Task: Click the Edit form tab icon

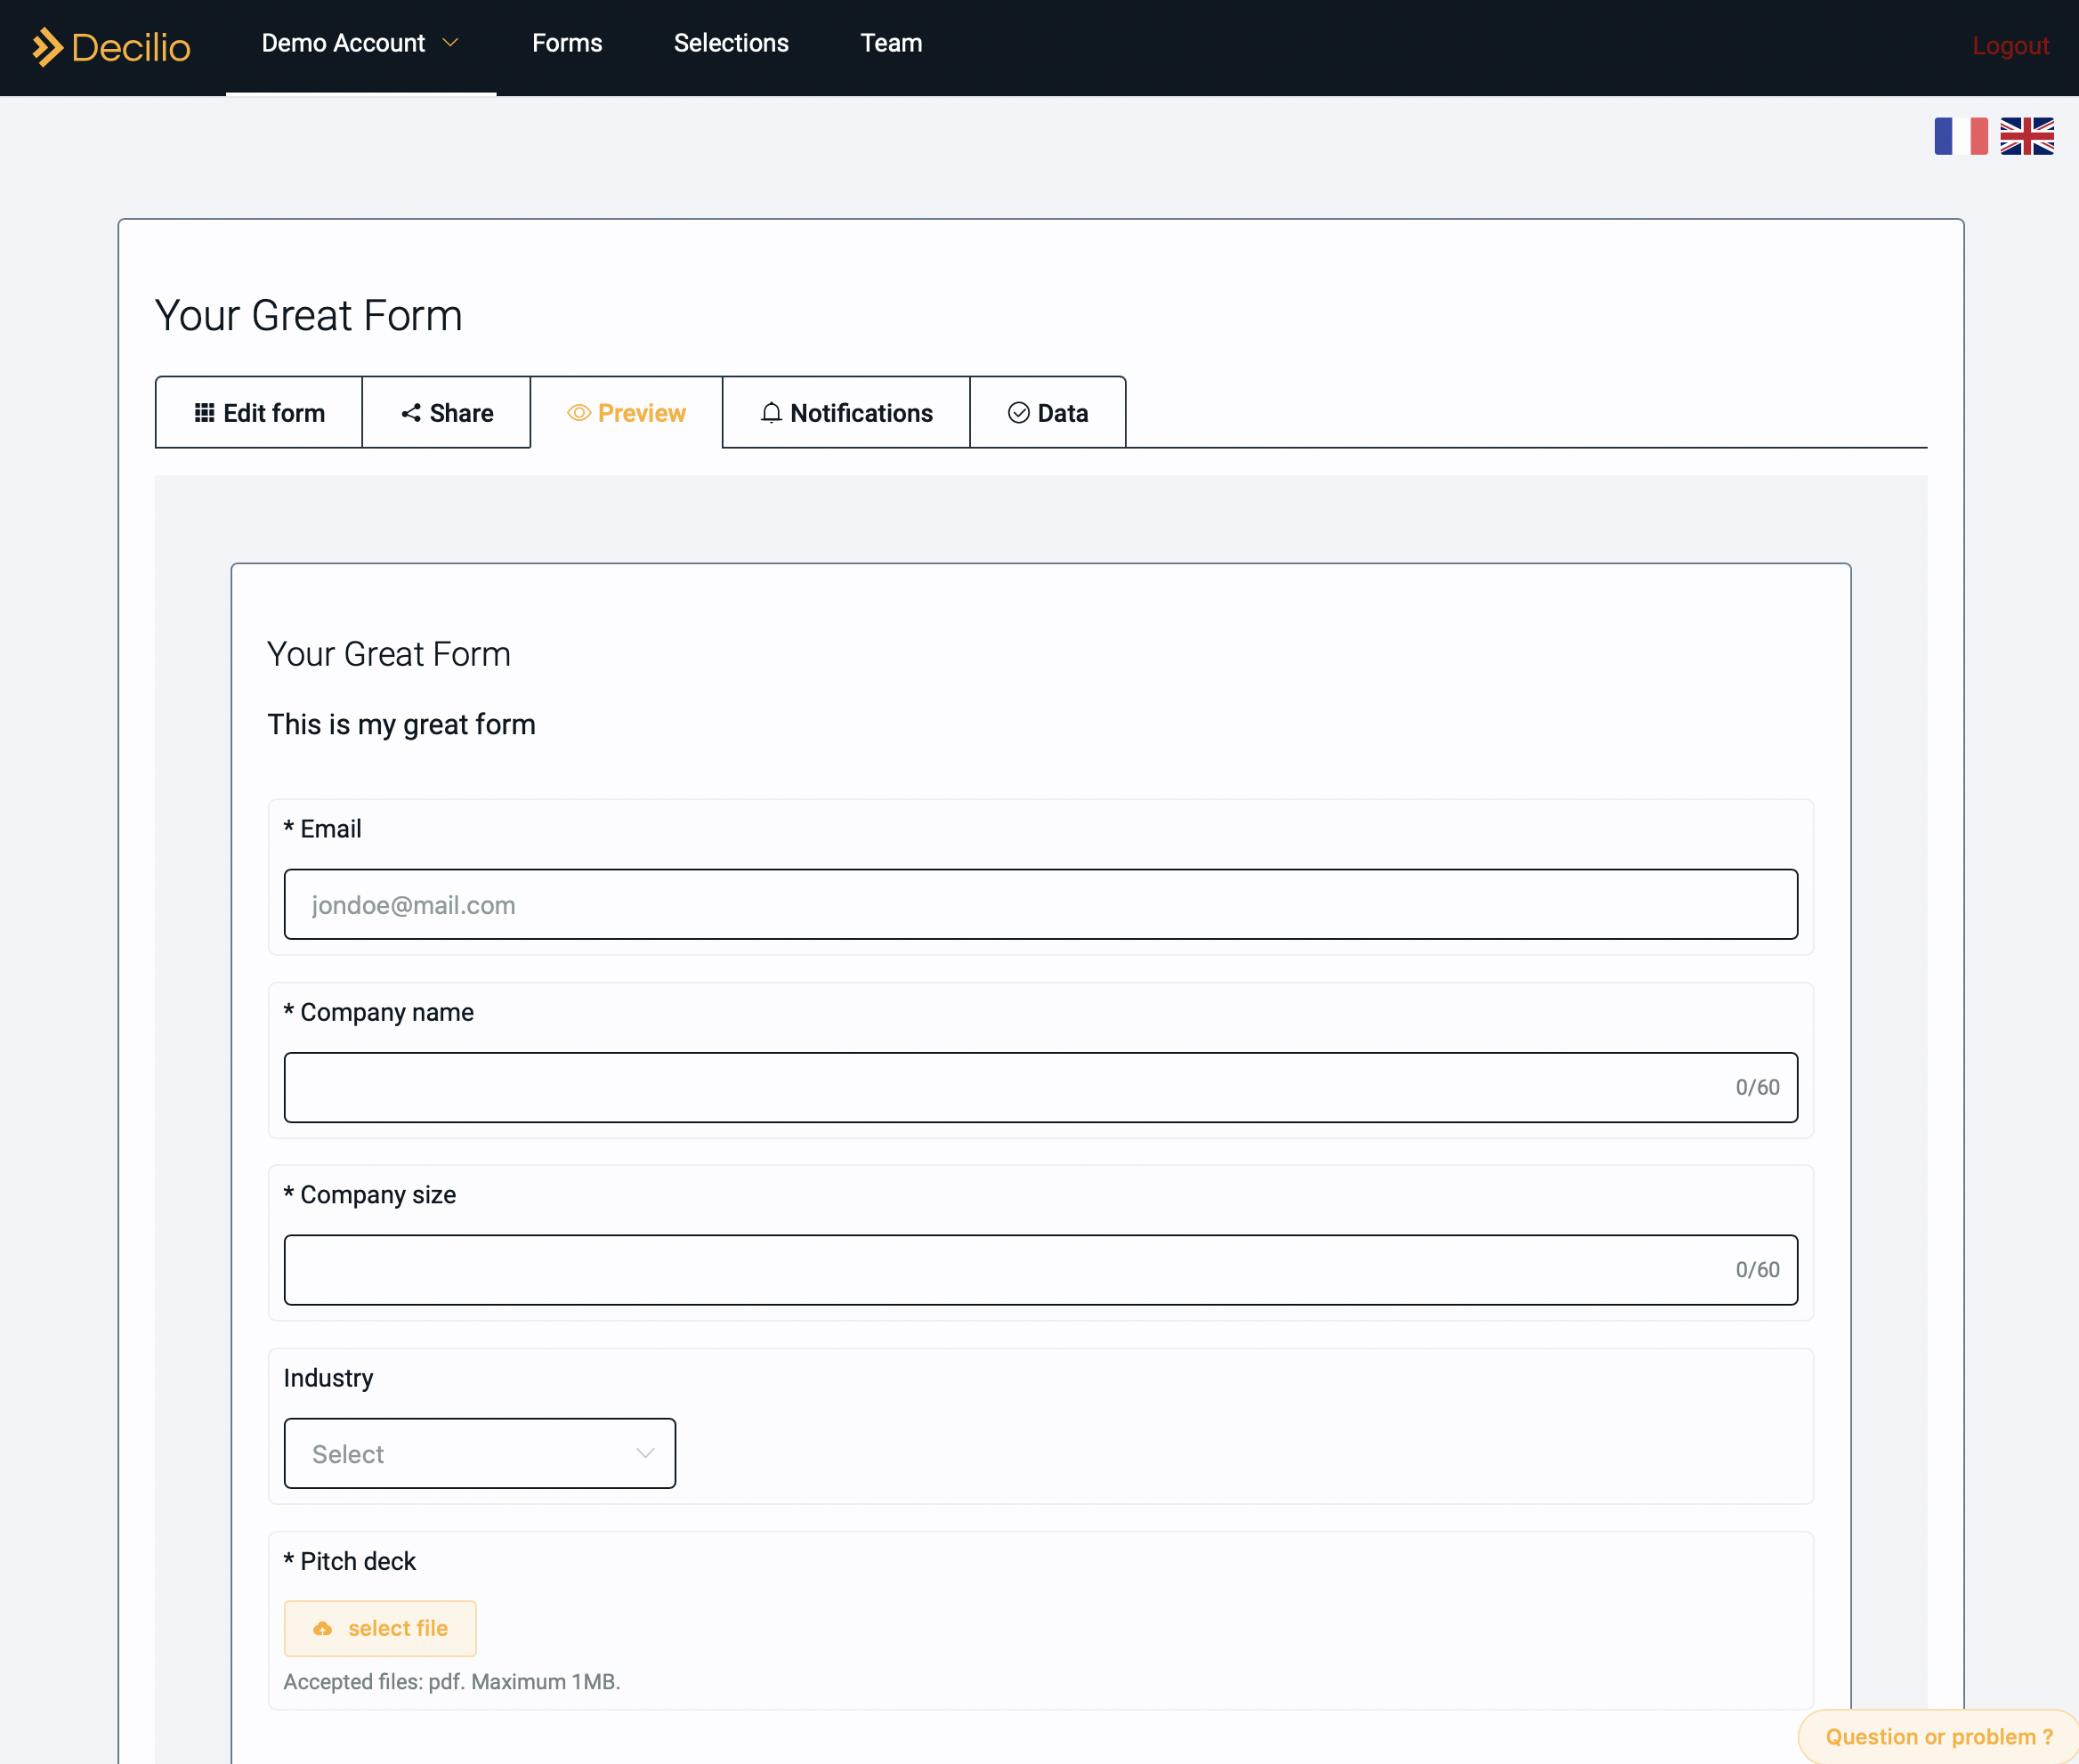Action: [203, 411]
